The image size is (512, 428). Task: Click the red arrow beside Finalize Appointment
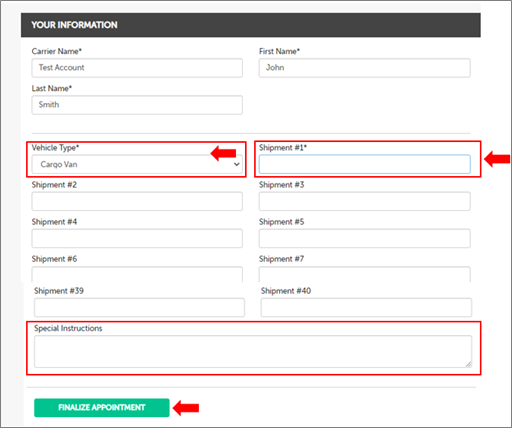pyautogui.click(x=186, y=408)
